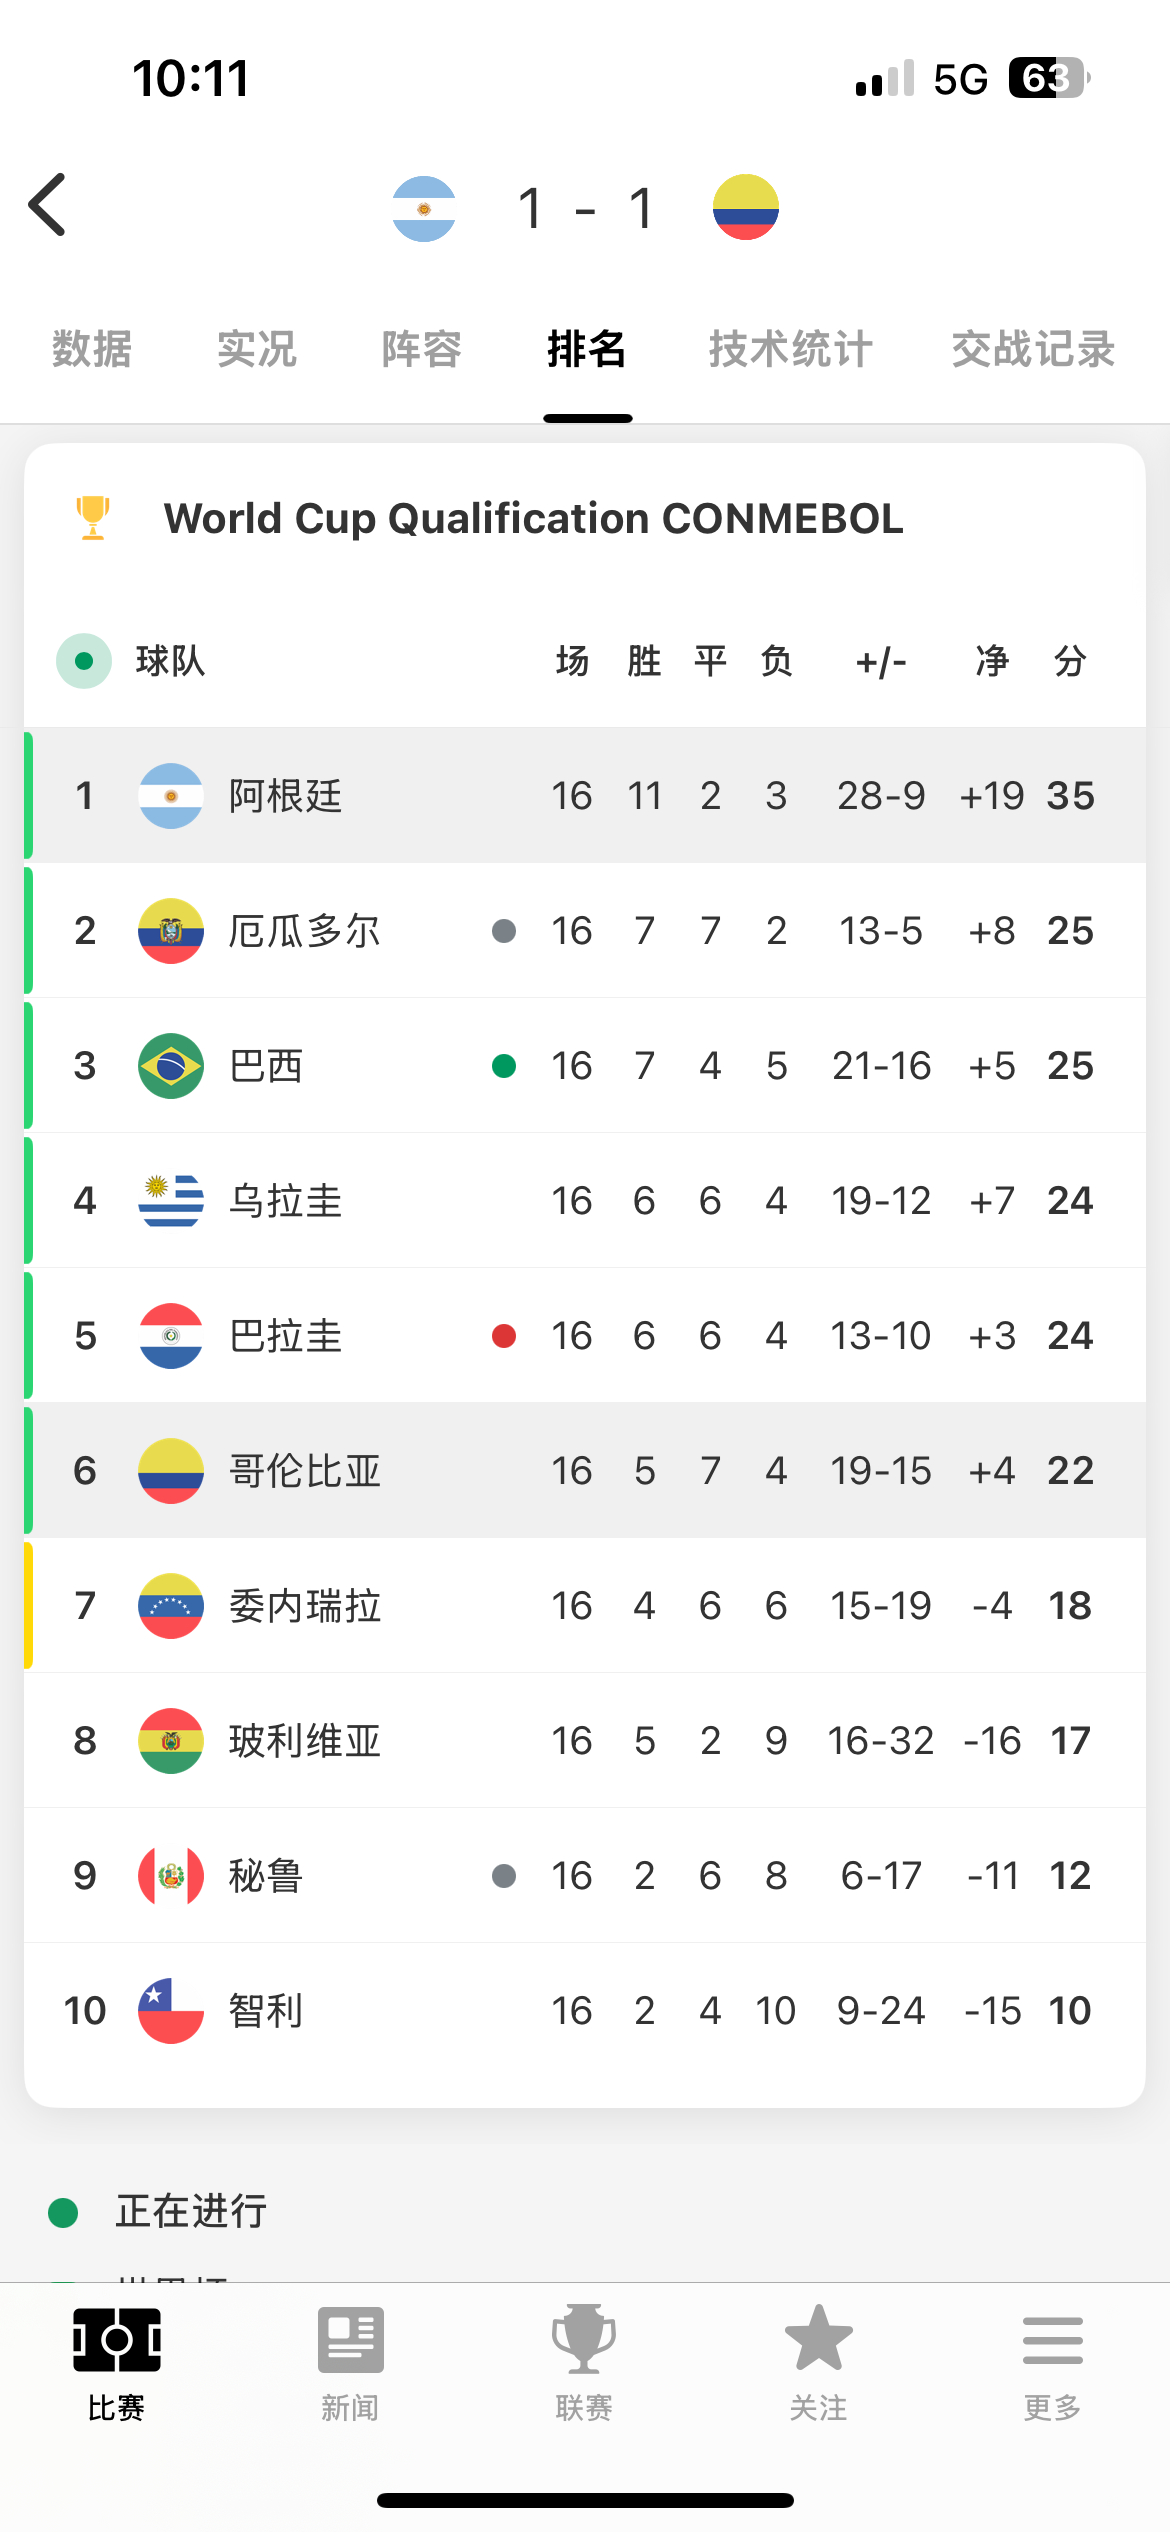The height and width of the screenshot is (2532, 1170).
Task: Open the 交战记录 head-to-head tab
Action: (1034, 349)
